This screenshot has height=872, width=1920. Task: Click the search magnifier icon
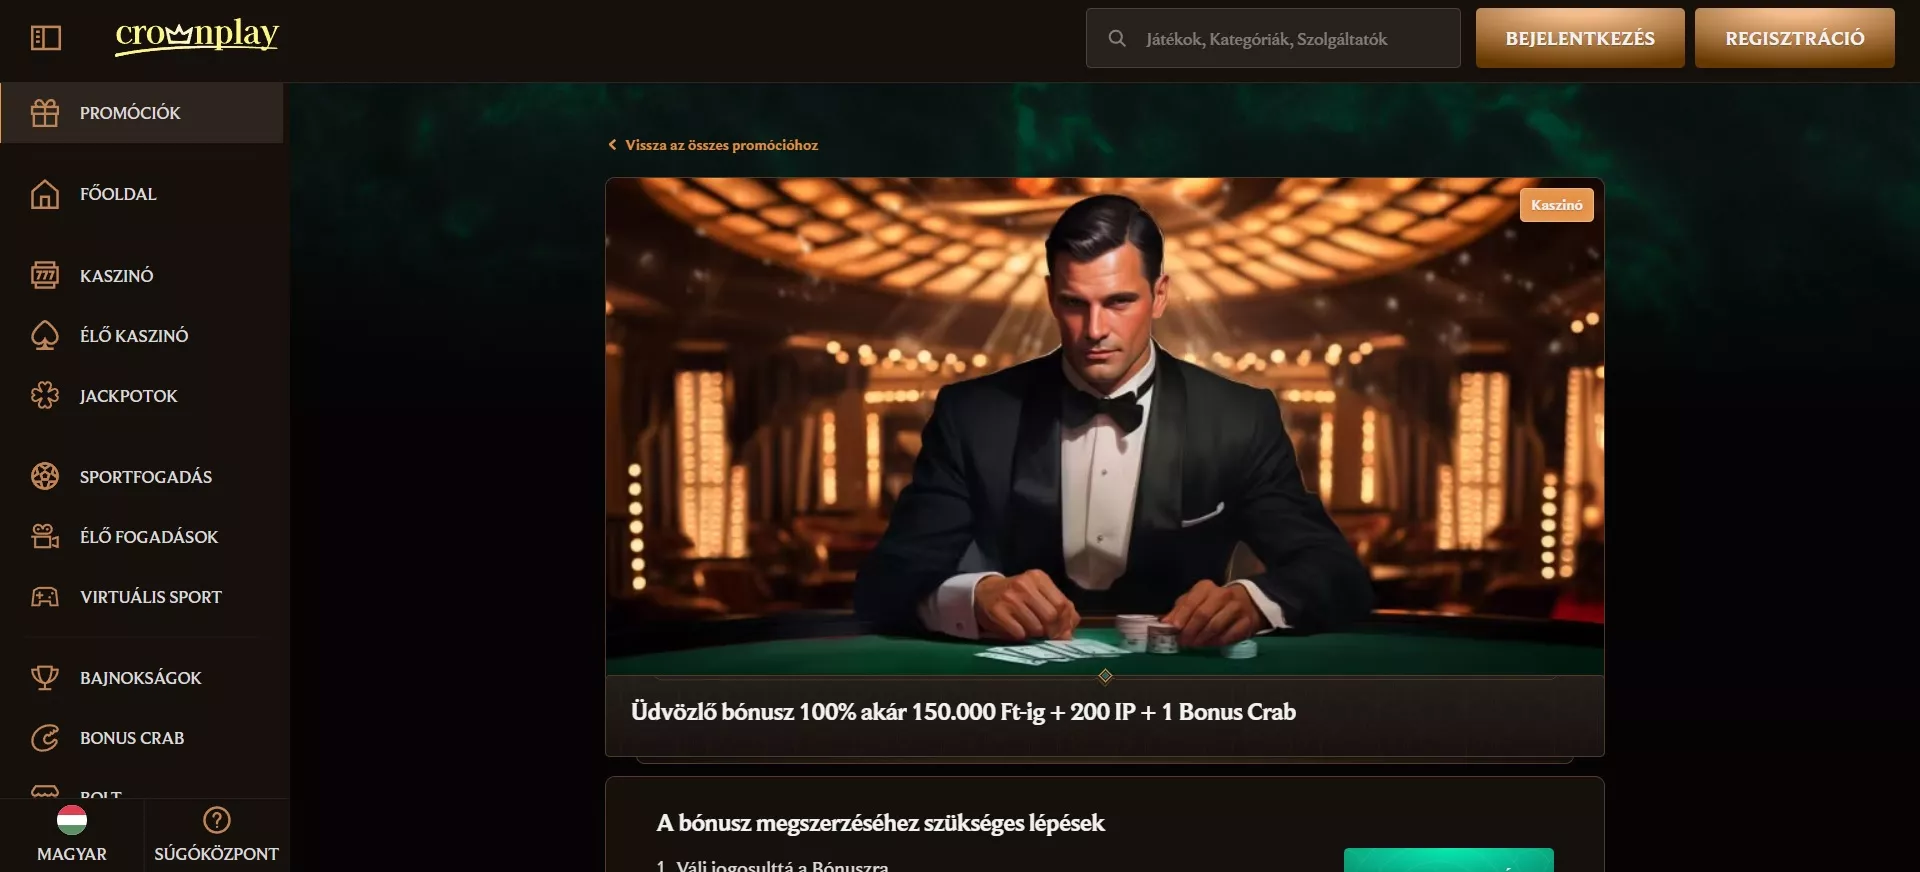pyautogui.click(x=1117, y=38)
